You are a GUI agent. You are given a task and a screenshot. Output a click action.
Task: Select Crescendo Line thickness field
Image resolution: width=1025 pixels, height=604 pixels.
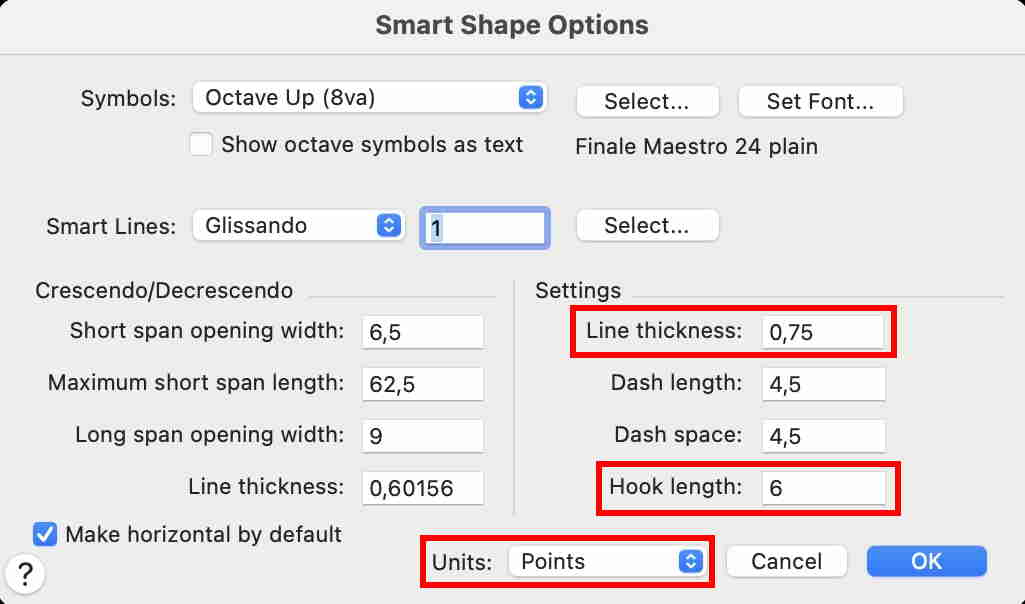(x=422, y=488)
